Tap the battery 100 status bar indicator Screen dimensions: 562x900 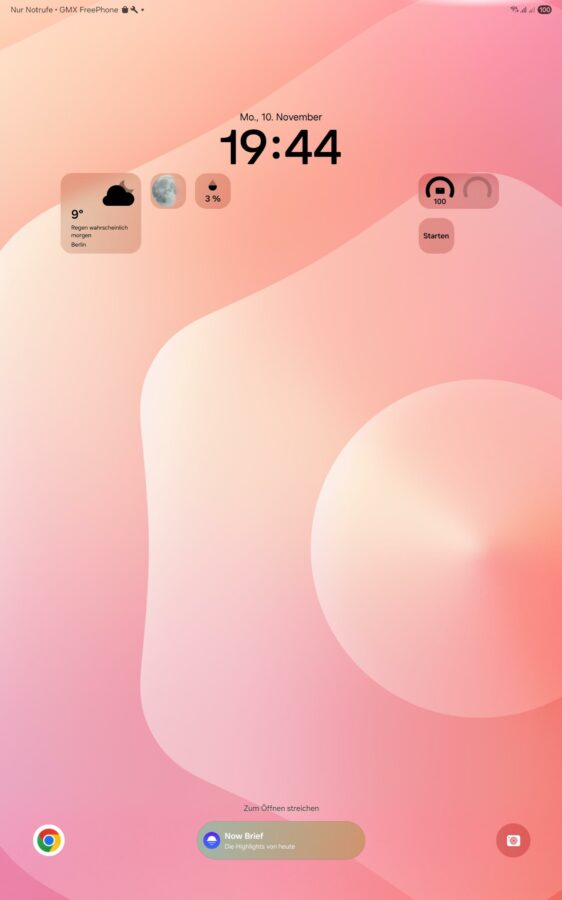click(544, 10)
